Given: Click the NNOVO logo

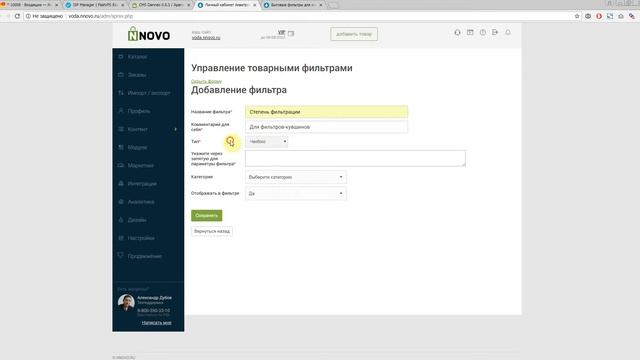Looking at the screenshot, I should pos(149,34).
